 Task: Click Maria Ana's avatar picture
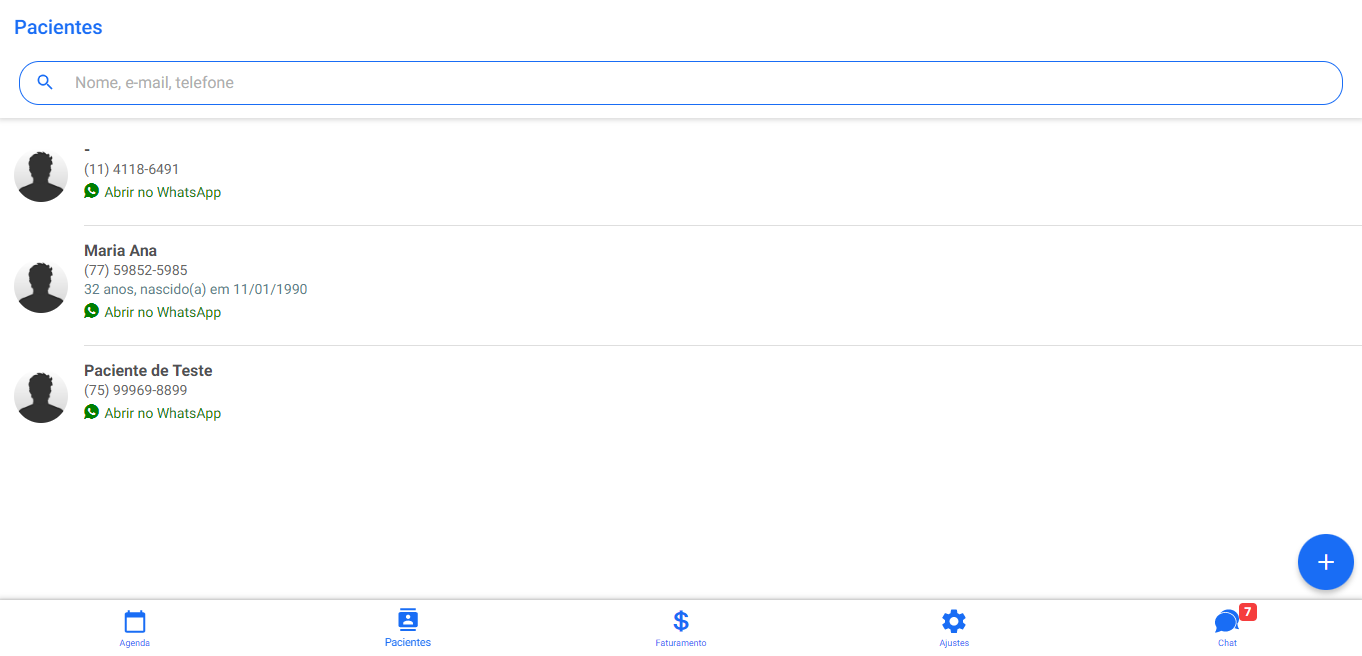coord(41,287)
